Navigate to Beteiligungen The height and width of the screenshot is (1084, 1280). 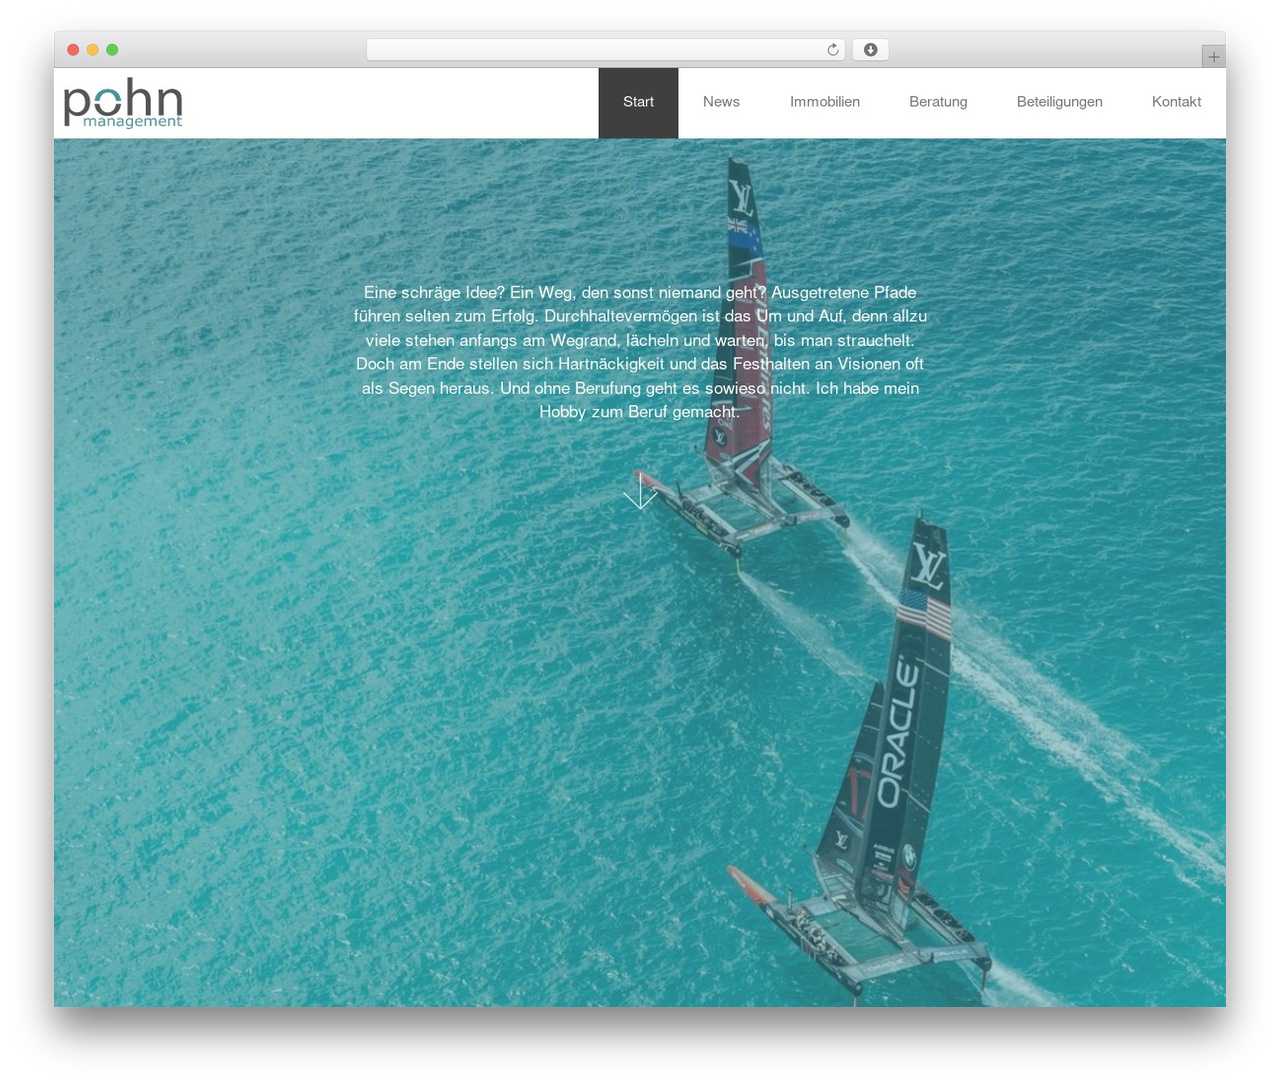click(x=1059, y=103)
